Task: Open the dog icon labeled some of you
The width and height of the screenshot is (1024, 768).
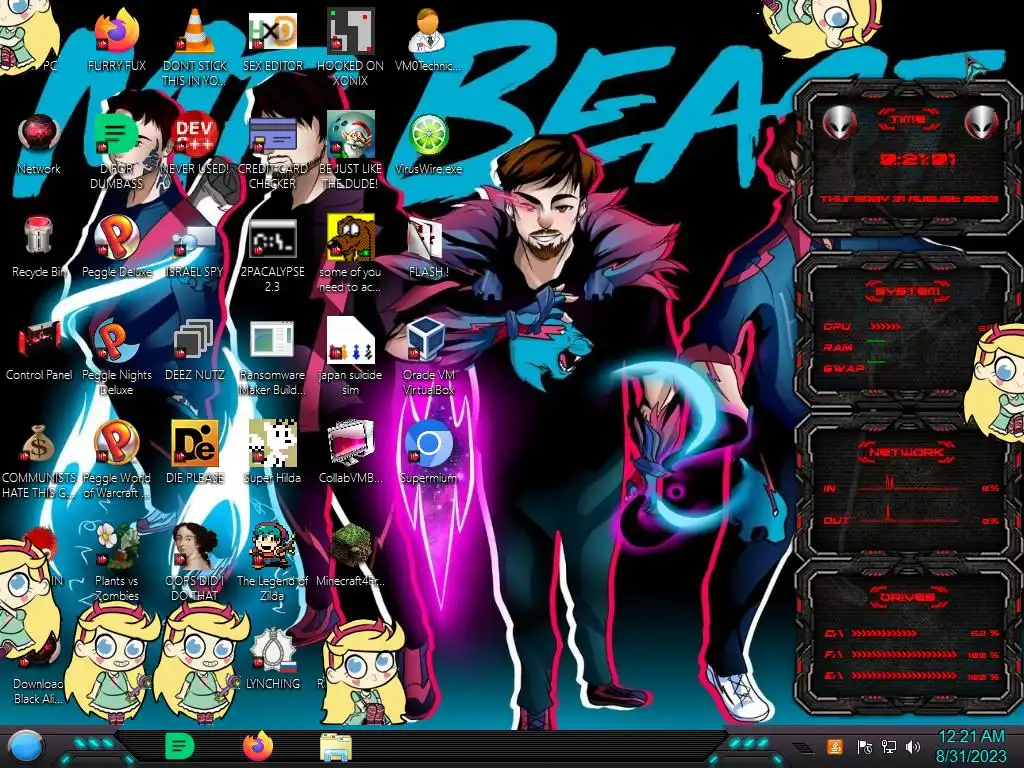Action: point(351,238)
